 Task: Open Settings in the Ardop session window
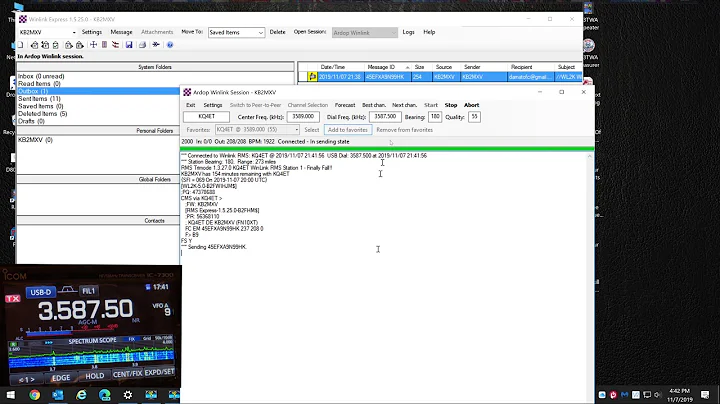point(213,105)
